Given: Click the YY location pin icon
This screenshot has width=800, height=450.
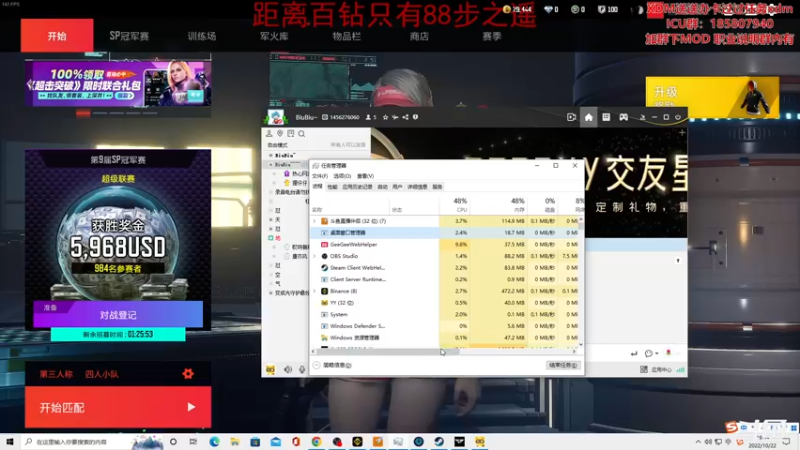Looking at the screenshot, I should point(280,134).
